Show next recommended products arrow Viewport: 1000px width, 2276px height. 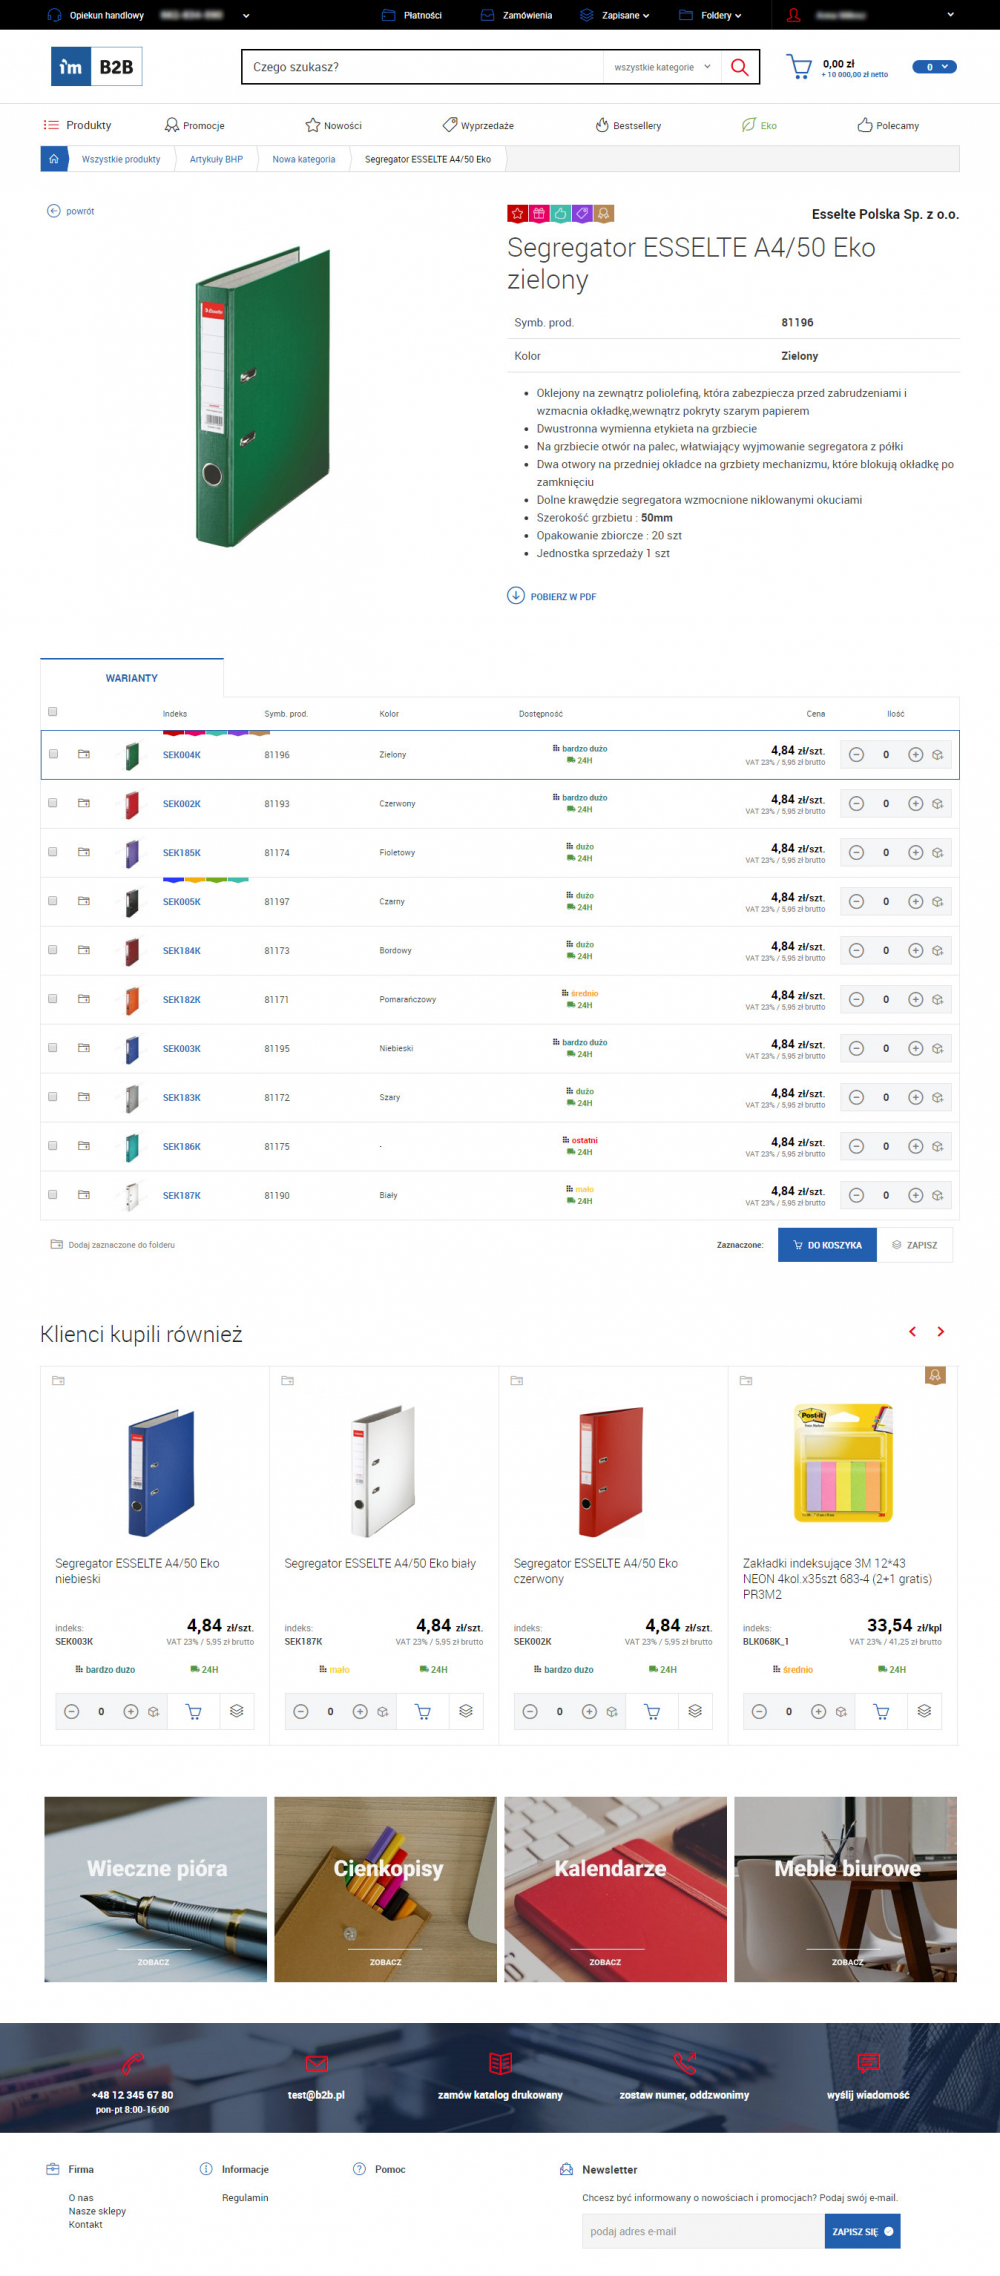coord(940,1332)
